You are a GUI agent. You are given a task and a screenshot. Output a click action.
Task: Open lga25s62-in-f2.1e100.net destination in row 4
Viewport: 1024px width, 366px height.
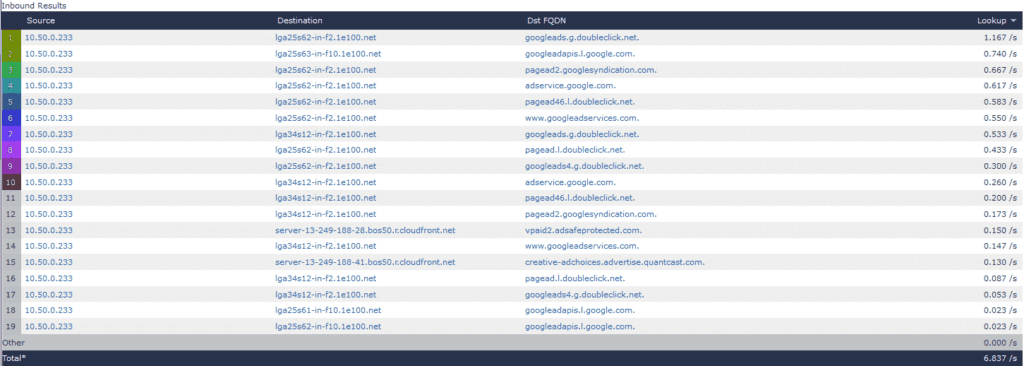(325, 86)
